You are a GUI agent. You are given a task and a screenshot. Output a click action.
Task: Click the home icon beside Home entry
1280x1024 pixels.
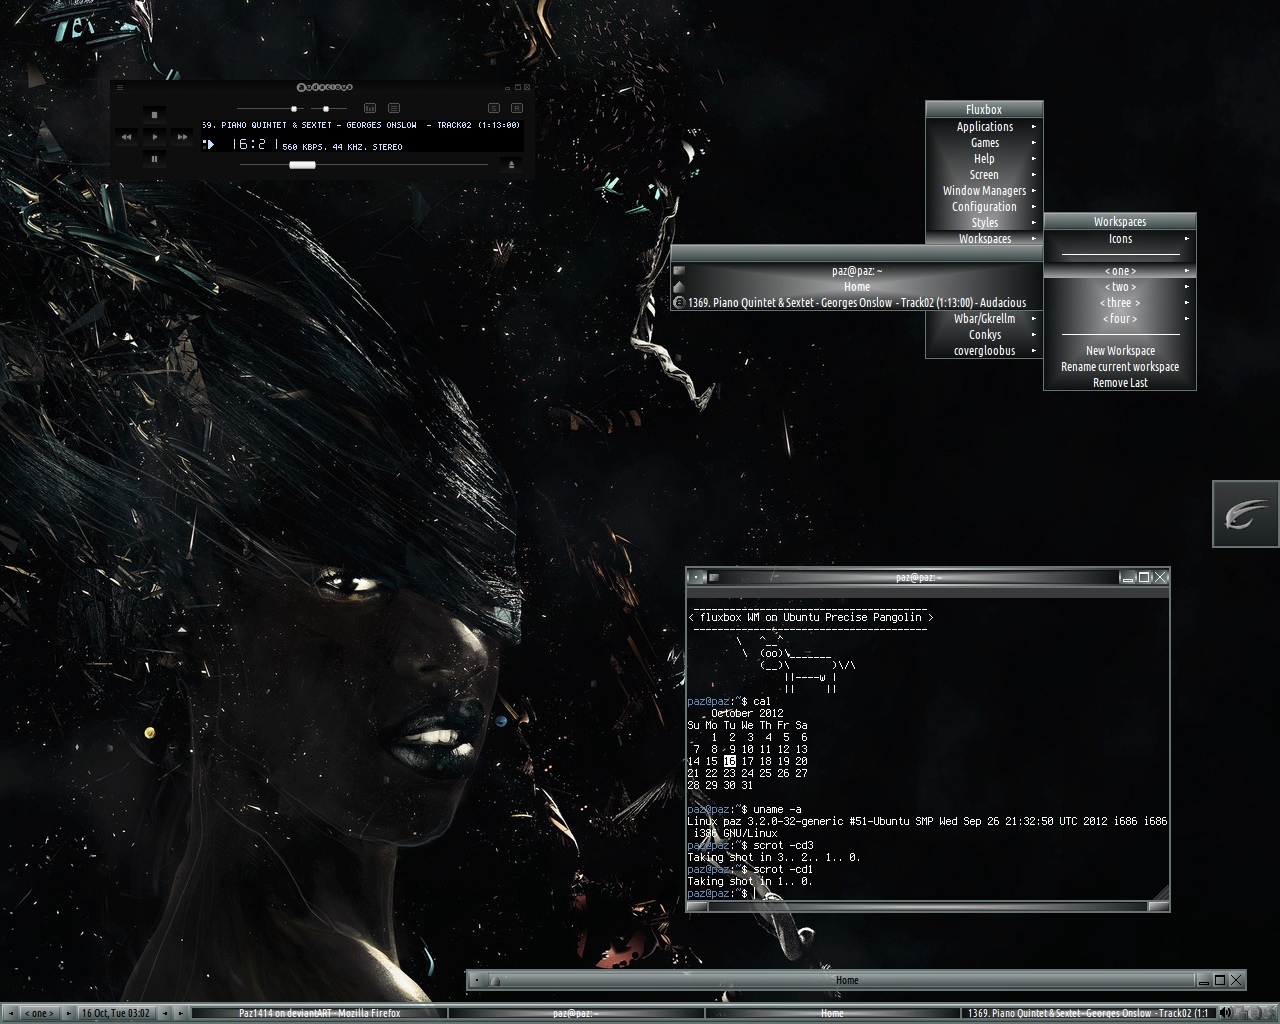679,287
